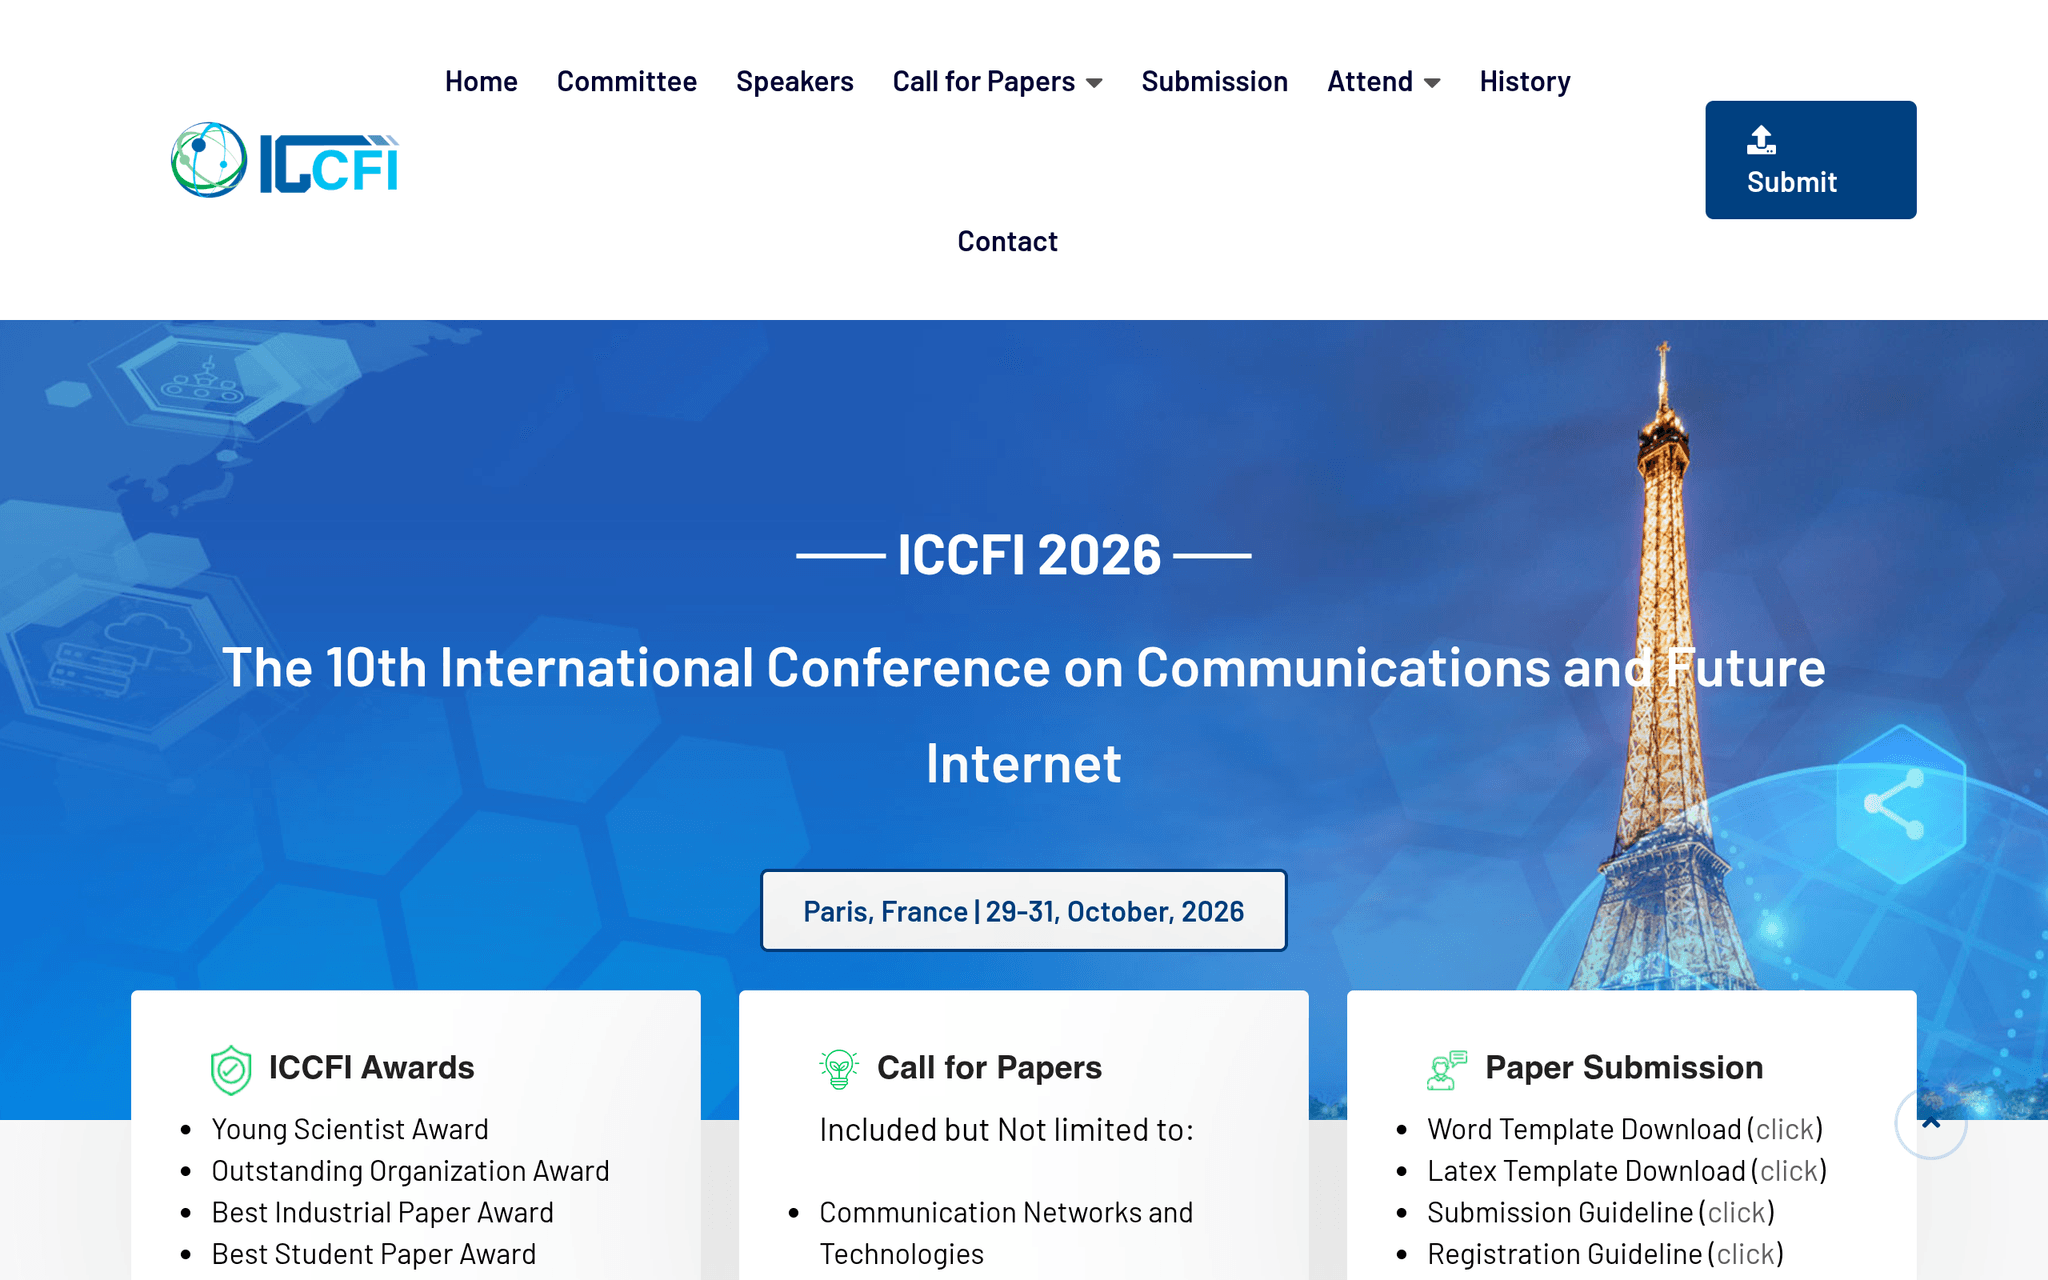Expand the Attend dropdown arrow
This screenshot has height=1280, width=2048.
click(x=1432, y=83)
